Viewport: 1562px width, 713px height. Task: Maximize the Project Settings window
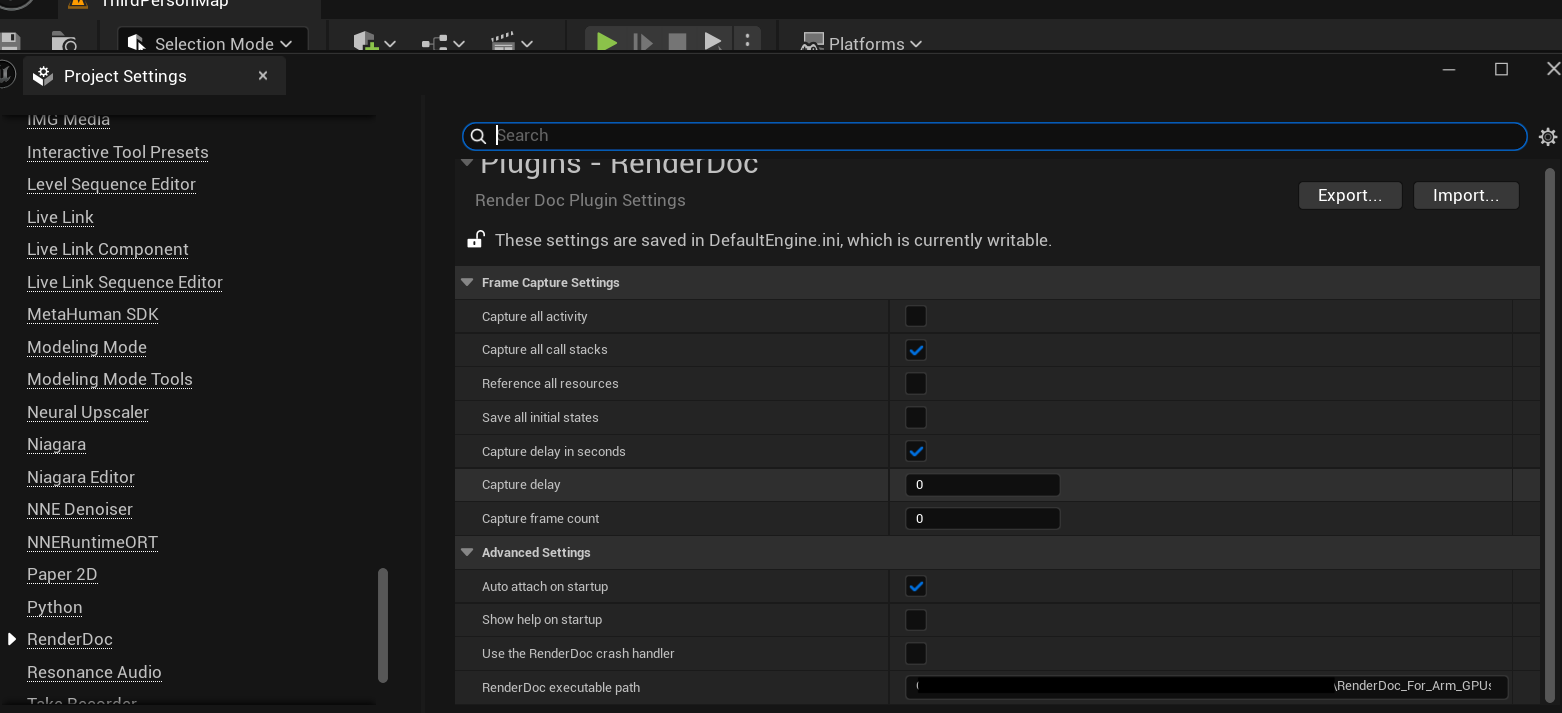[x=1501, y=69]
